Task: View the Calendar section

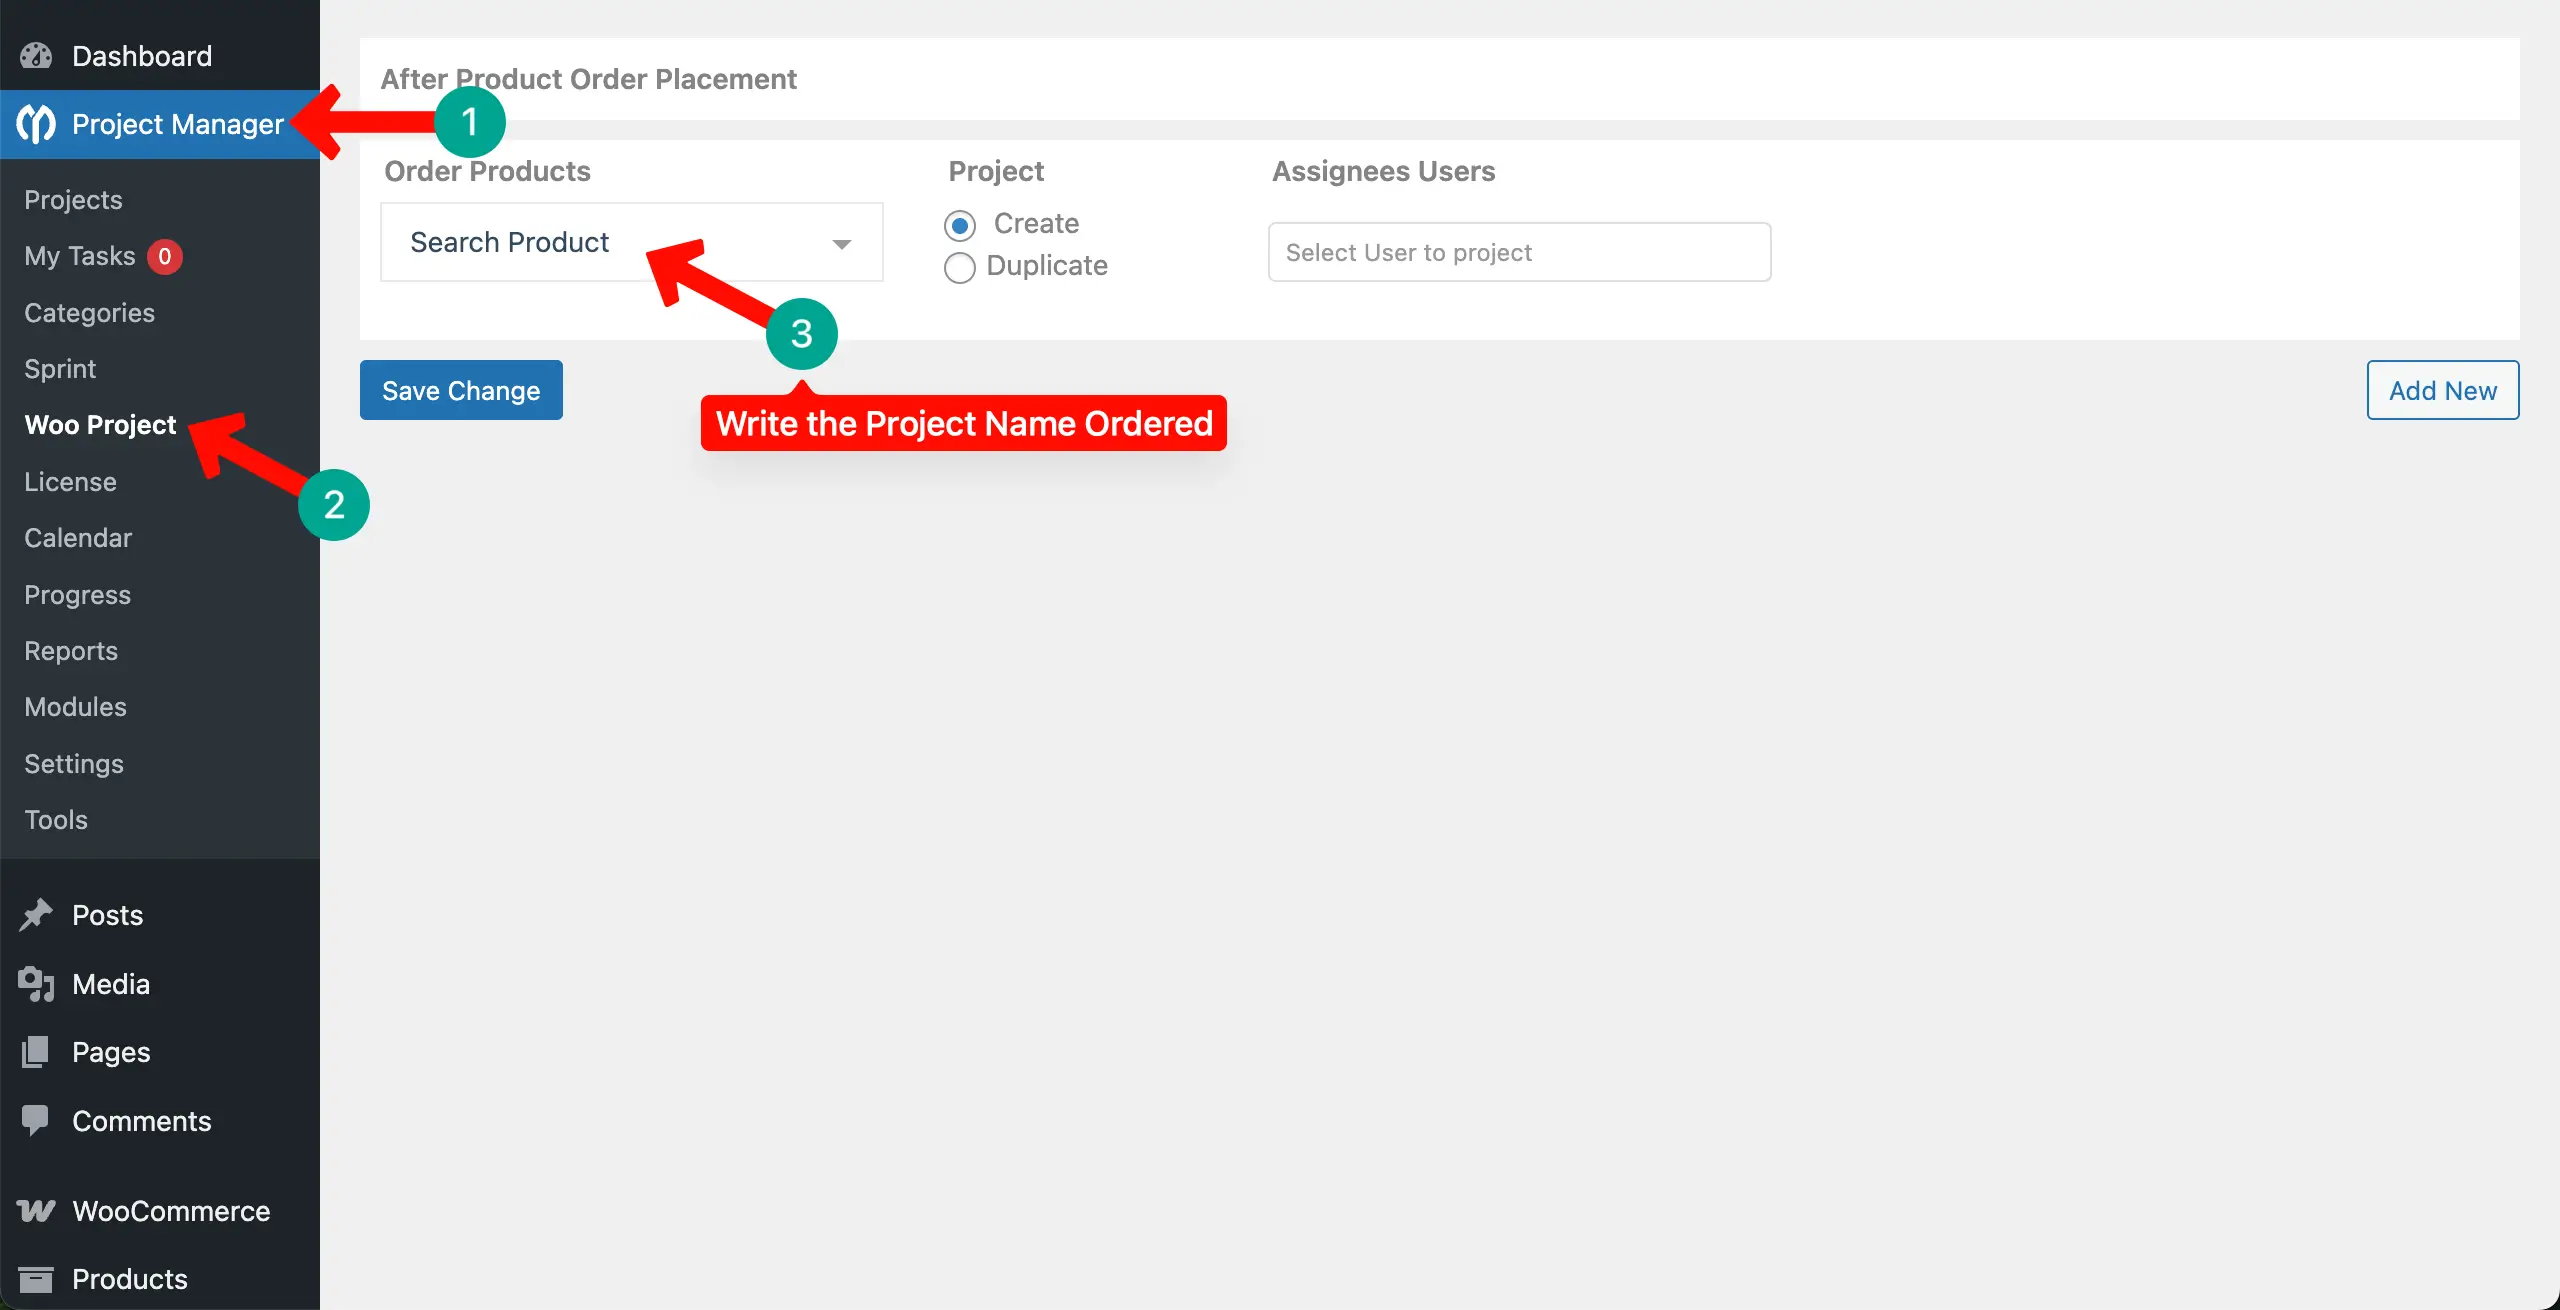Action: point(78,537)
